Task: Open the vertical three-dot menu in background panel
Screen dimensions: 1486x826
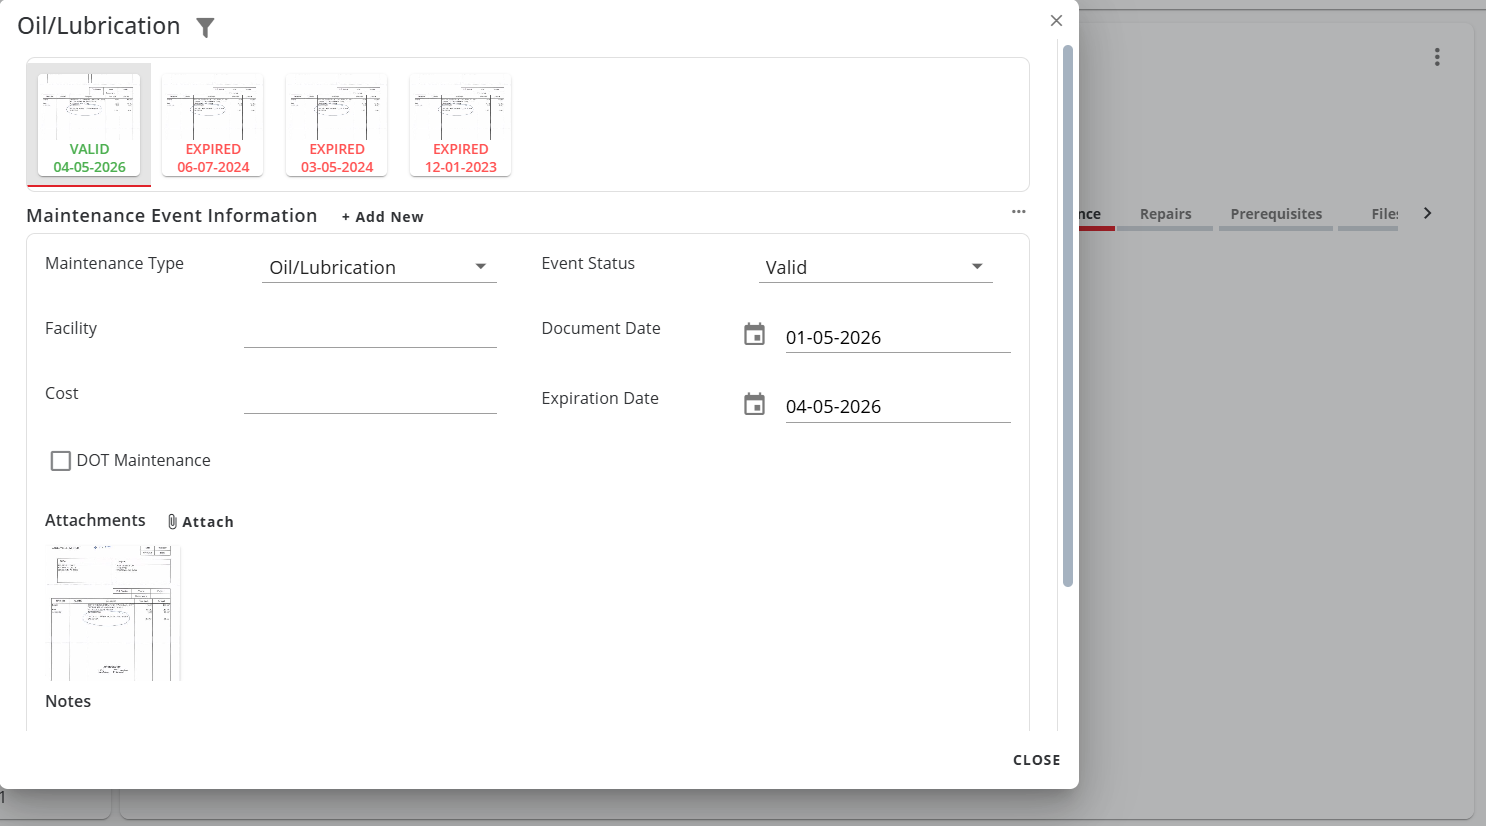Action: pyautogui.click(x=1436, y=57)
